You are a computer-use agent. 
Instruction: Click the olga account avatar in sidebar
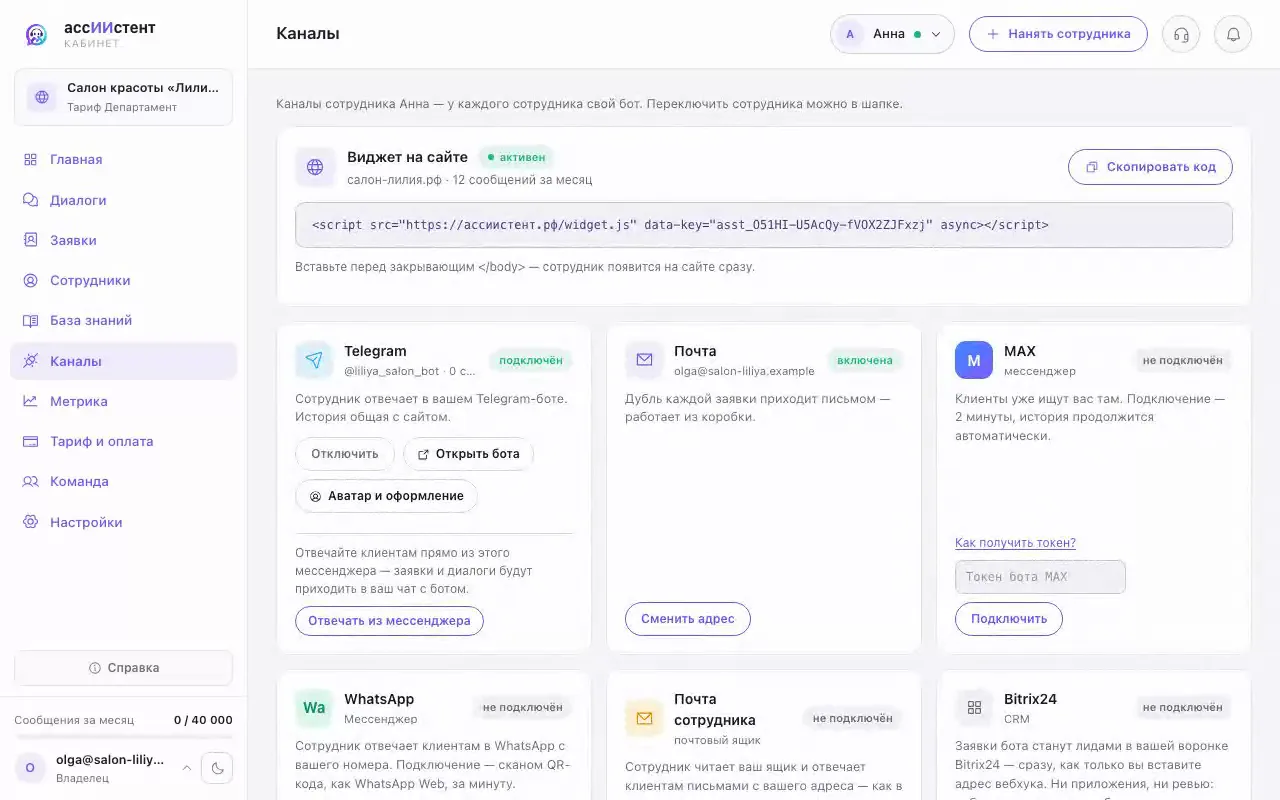(30, 768)
